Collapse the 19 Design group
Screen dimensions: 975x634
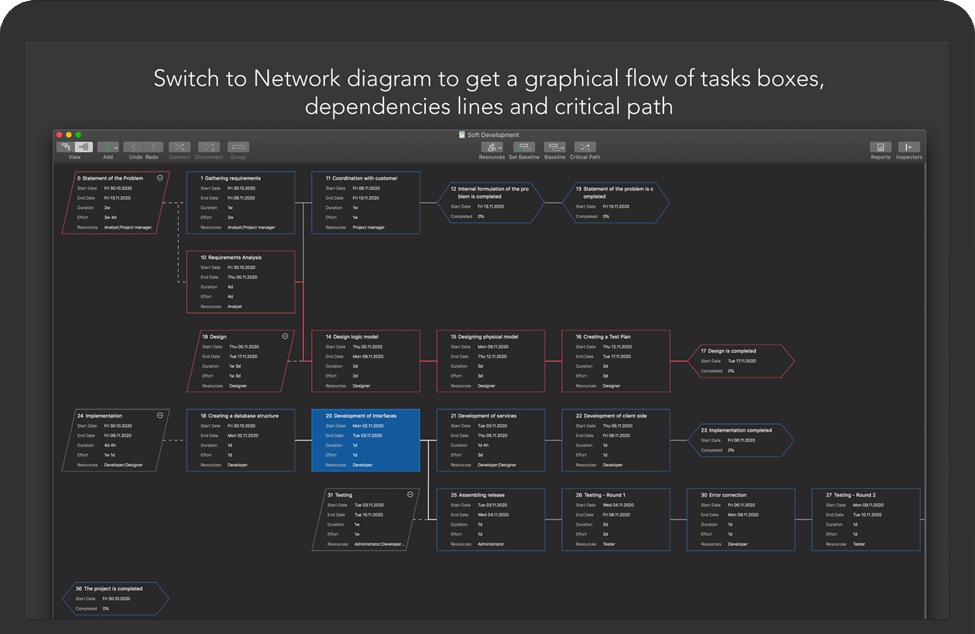tap(285, 337)
